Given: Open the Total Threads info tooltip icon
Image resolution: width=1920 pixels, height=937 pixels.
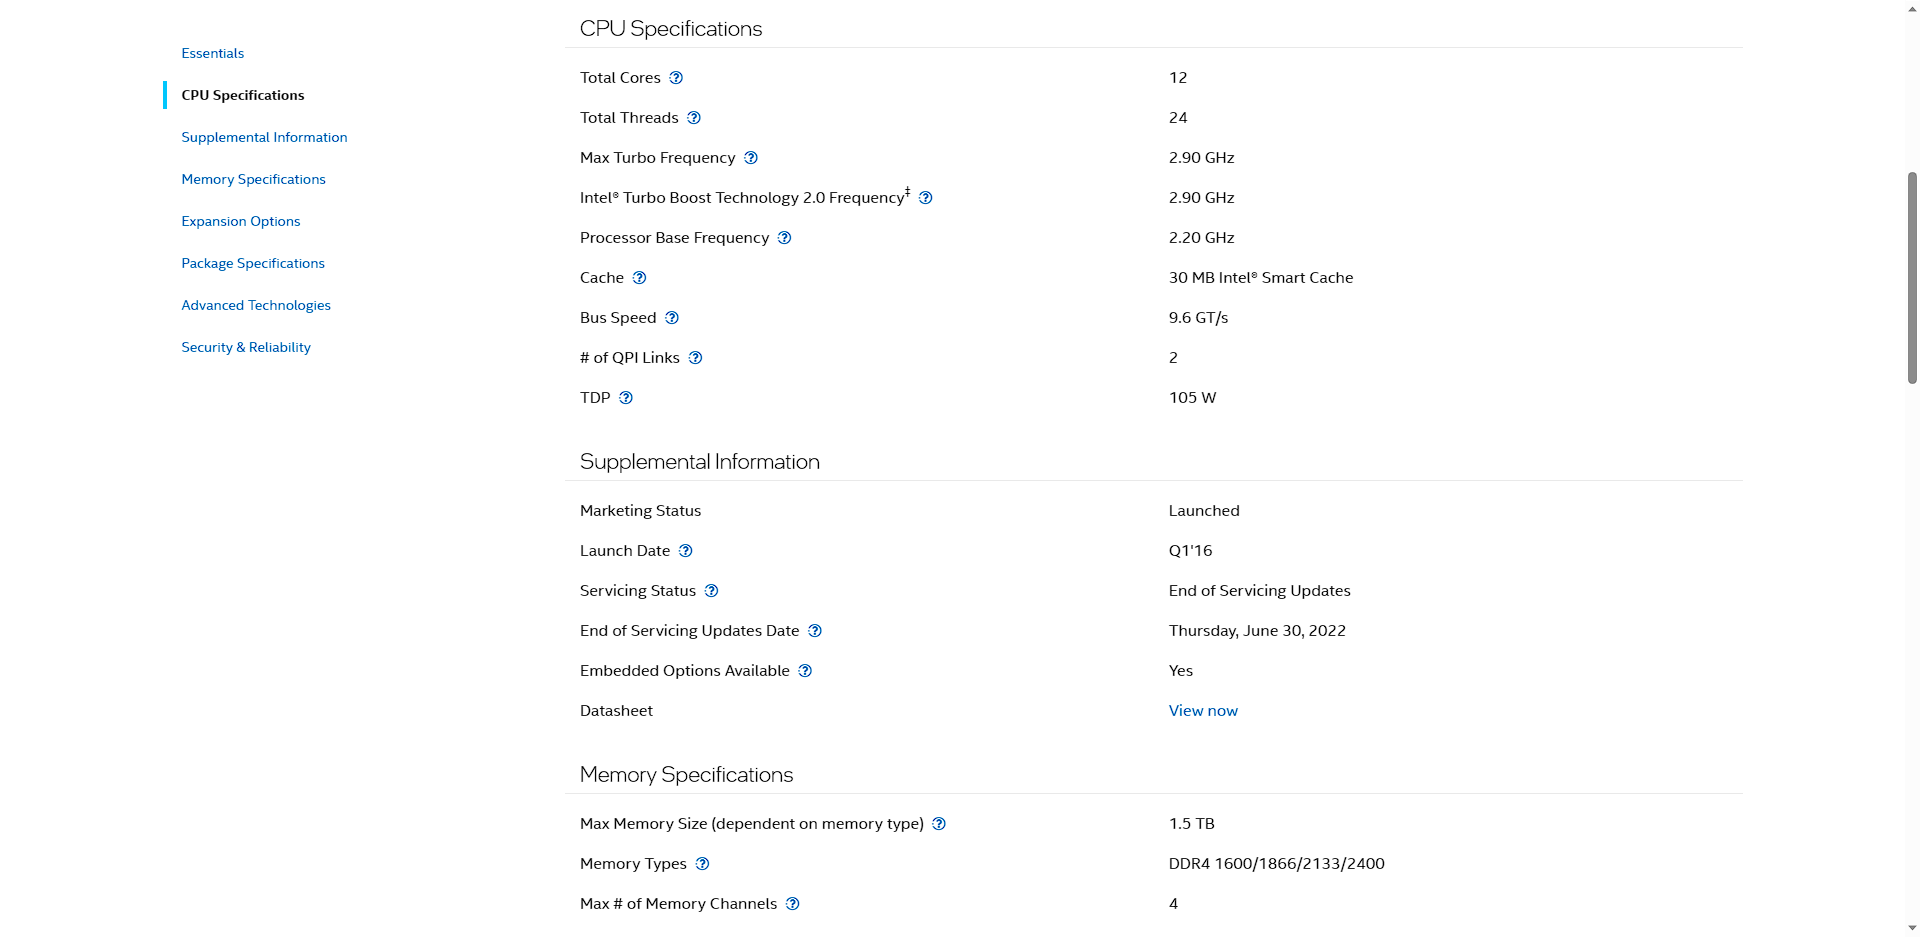Looking at the screenshot, I should (x=694, y=118).
